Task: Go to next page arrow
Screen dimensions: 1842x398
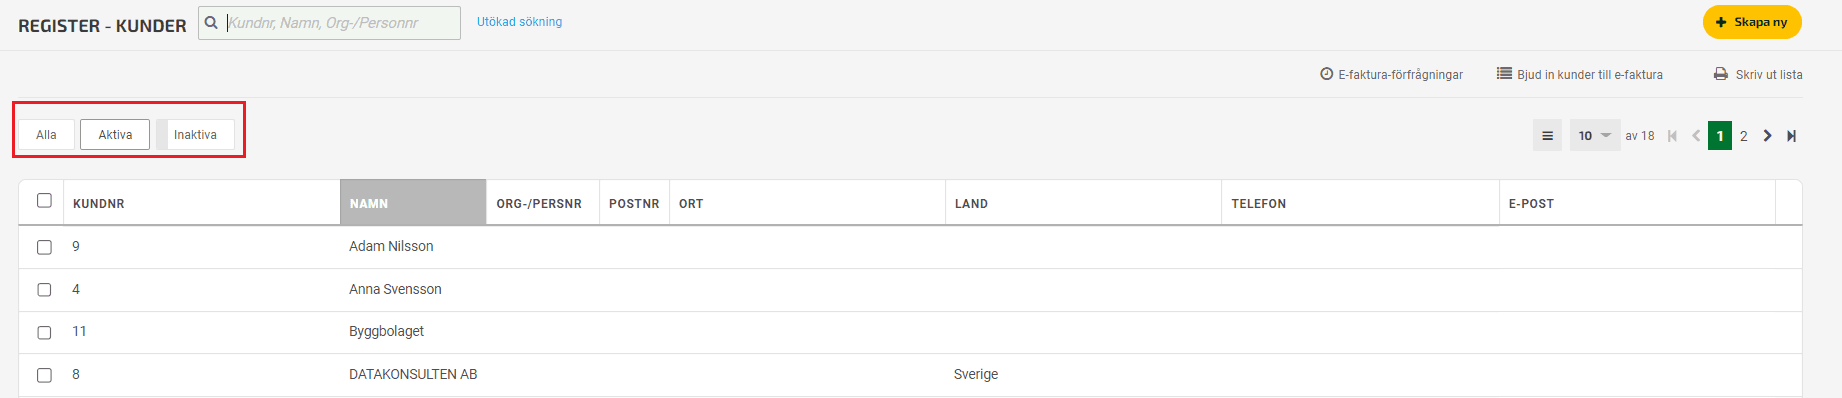Action: click(x=1767, y=136)
